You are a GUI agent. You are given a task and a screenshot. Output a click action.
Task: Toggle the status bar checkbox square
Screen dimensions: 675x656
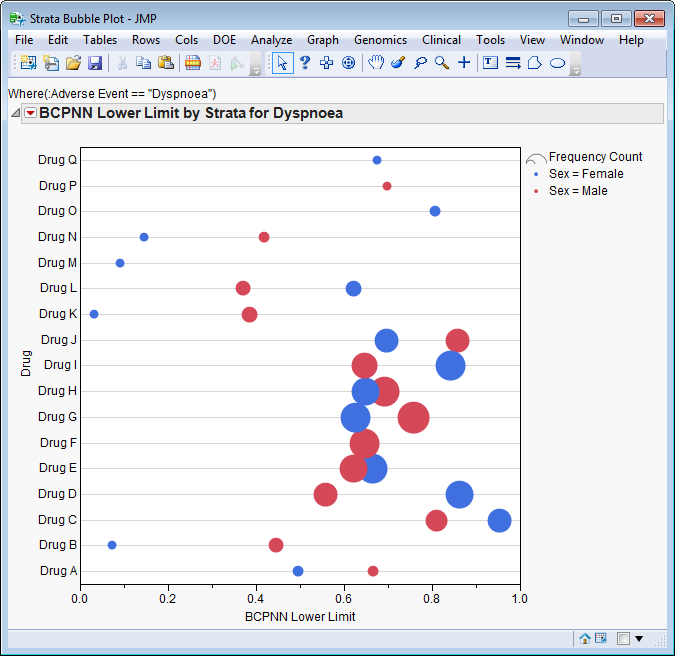click(x=622, y=638)
